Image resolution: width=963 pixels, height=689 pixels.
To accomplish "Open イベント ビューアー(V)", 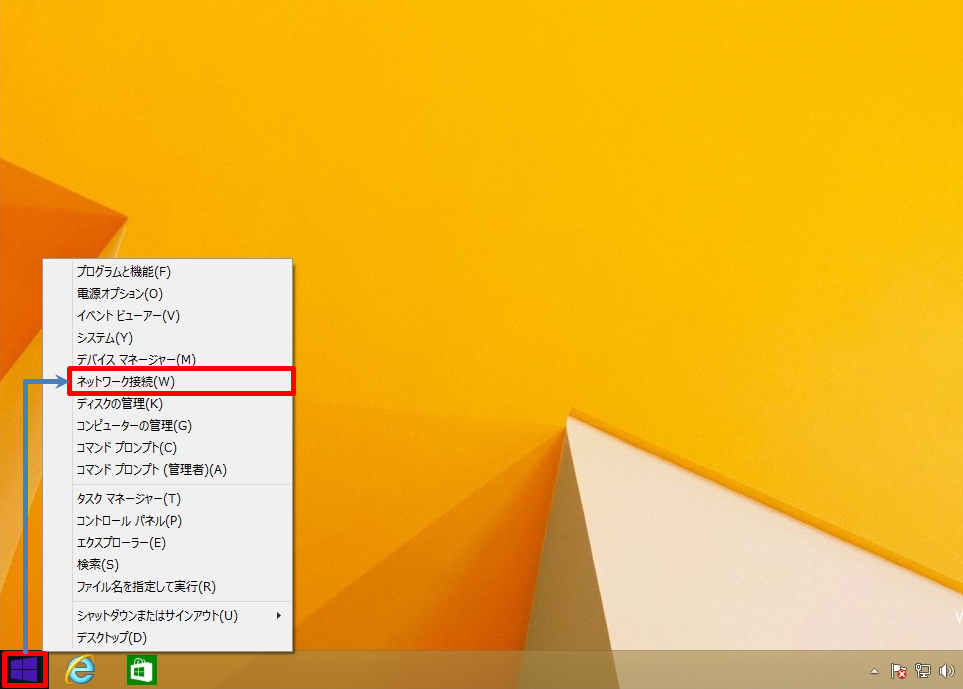I will coord(168,316).
